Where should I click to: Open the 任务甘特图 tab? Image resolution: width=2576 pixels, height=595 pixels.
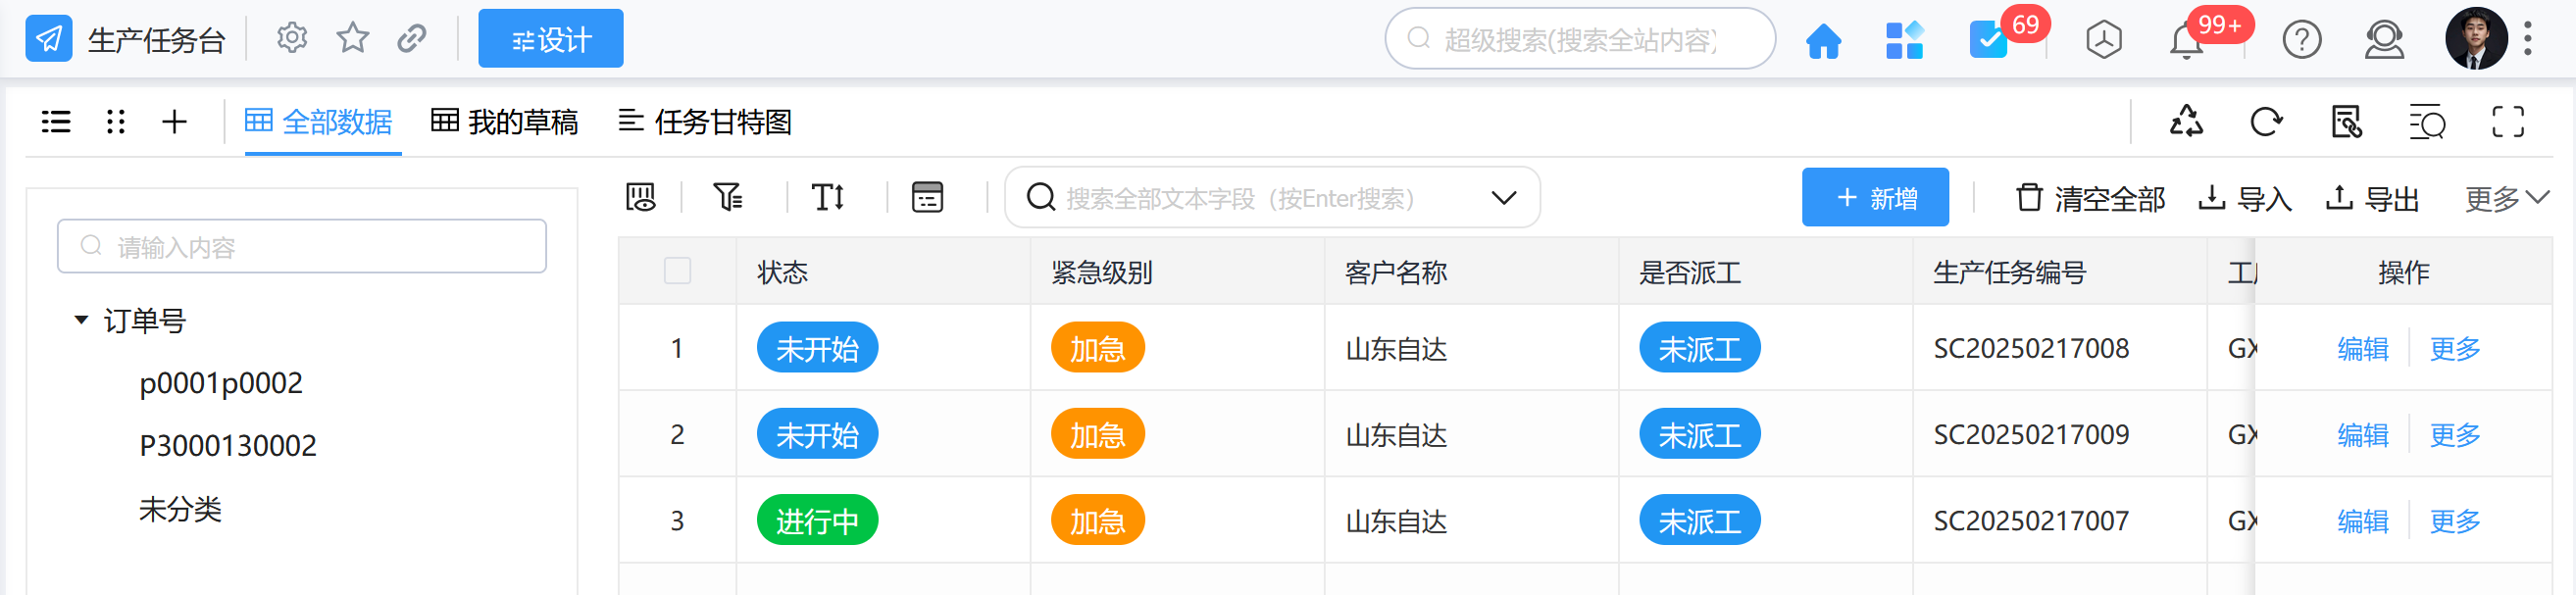coord(705,122)
